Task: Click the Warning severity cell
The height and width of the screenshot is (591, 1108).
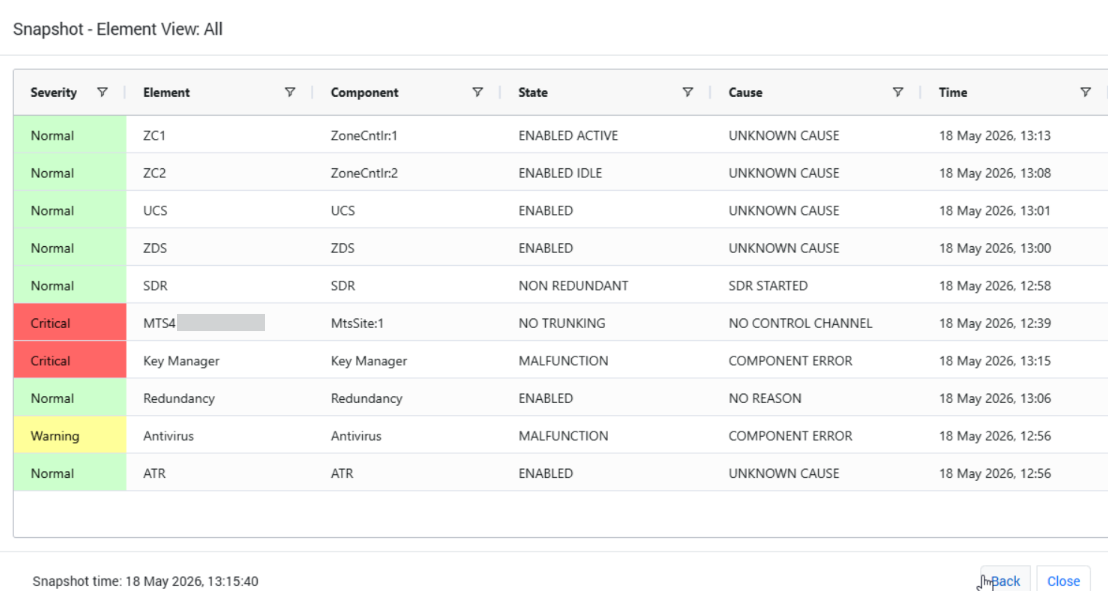Action: click(x=70, y=435)
